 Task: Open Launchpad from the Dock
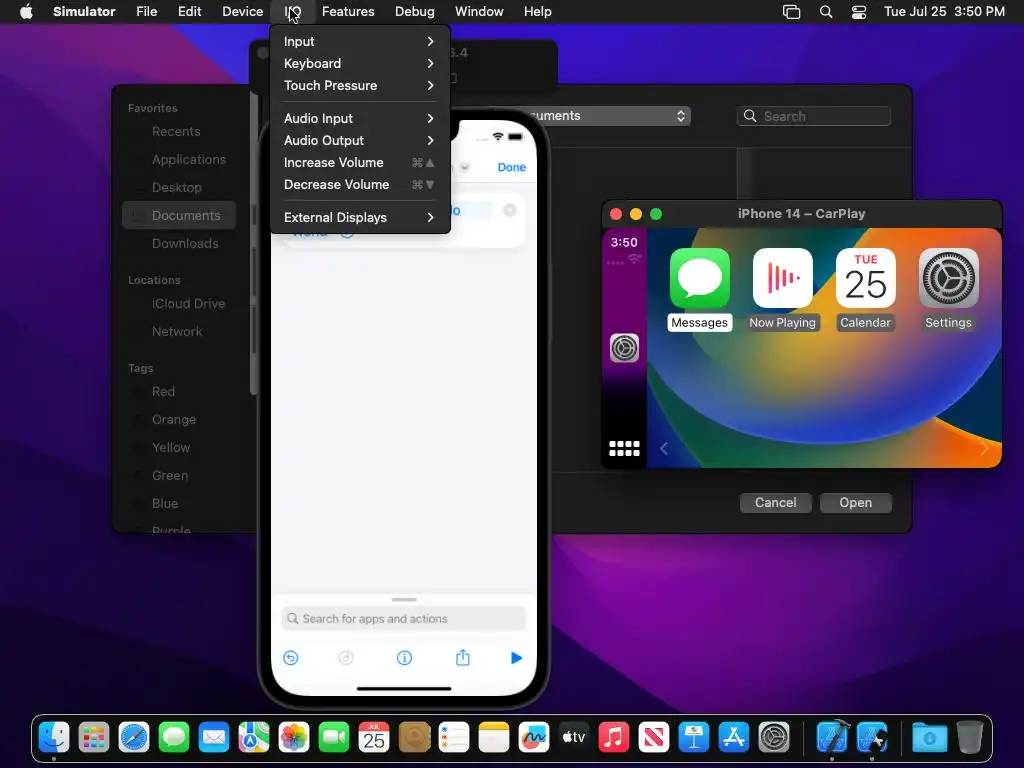(x=94, y=738)
